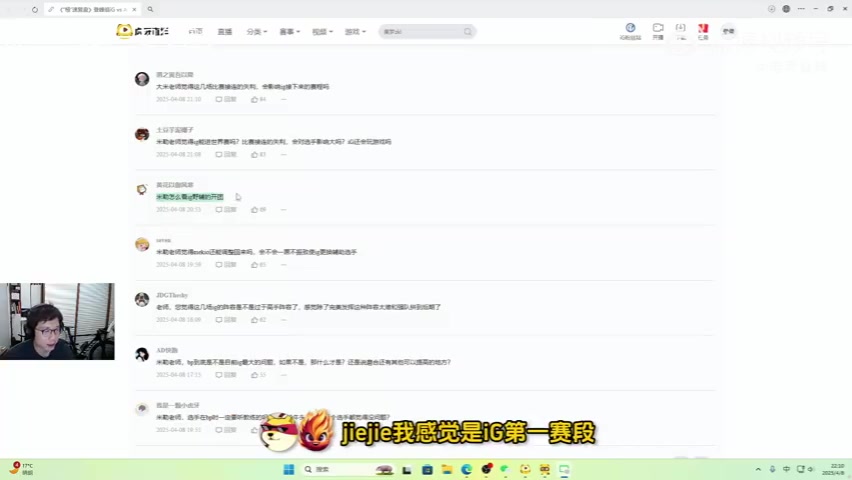Go to the 直播 nav item

(225, 31)
